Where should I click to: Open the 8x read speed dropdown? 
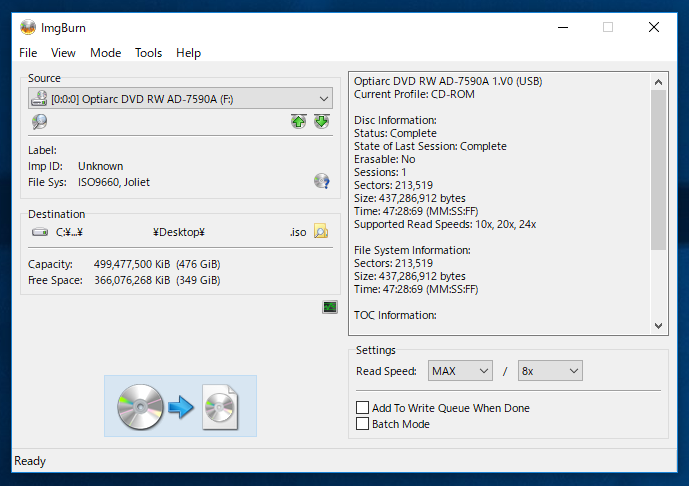pyautogui.click(x=550, y=371)
